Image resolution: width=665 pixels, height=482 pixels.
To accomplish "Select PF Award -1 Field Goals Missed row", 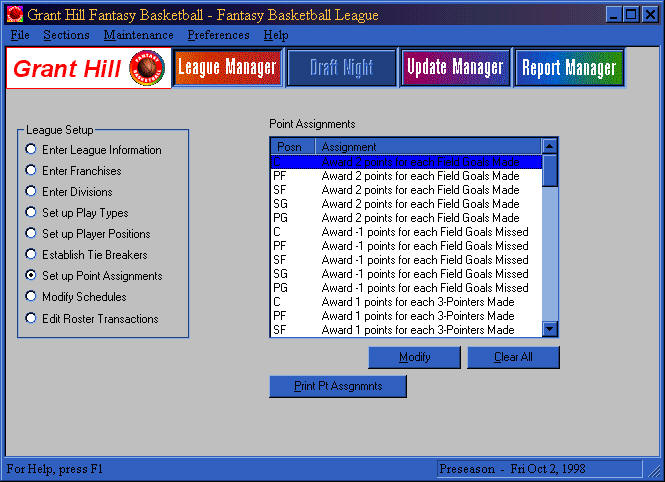I will tap(406, 246).
